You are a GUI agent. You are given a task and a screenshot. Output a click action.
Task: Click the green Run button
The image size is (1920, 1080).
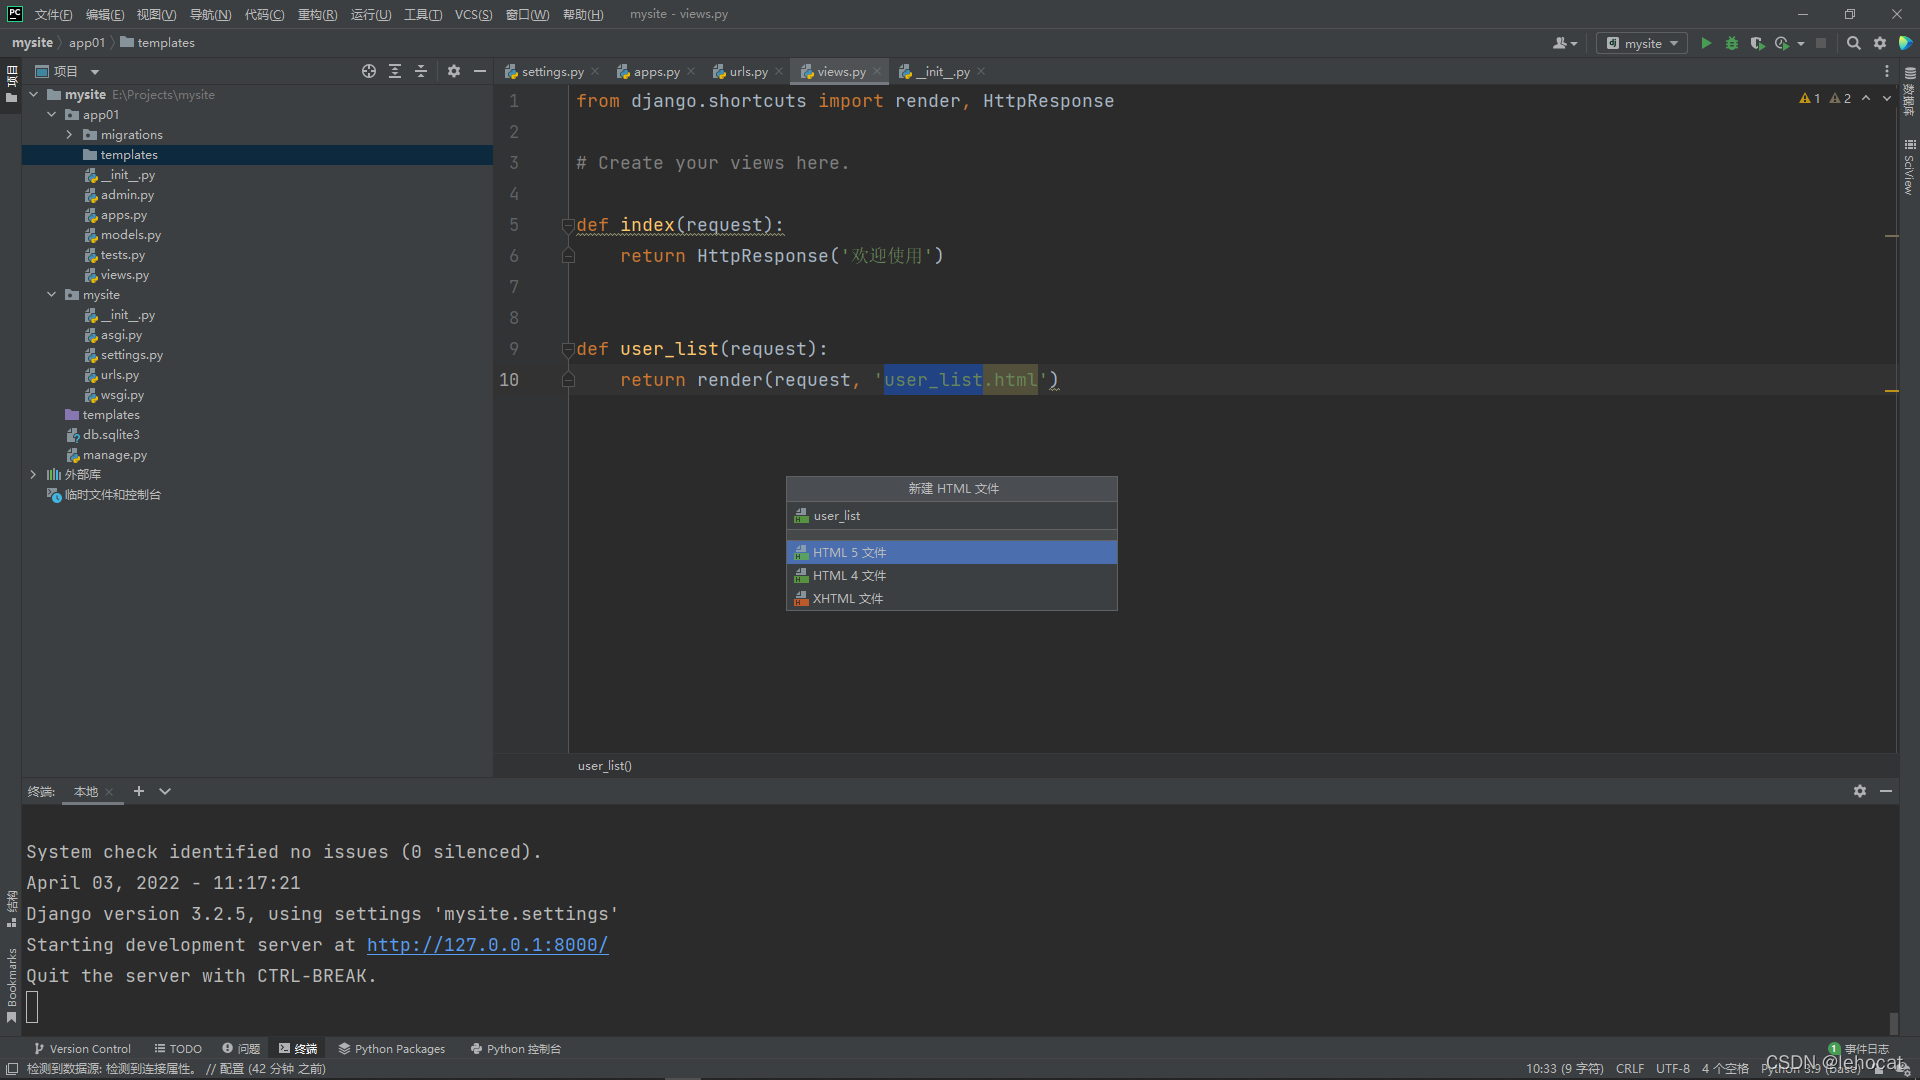pyautogui.click(x=1706, y=43)
